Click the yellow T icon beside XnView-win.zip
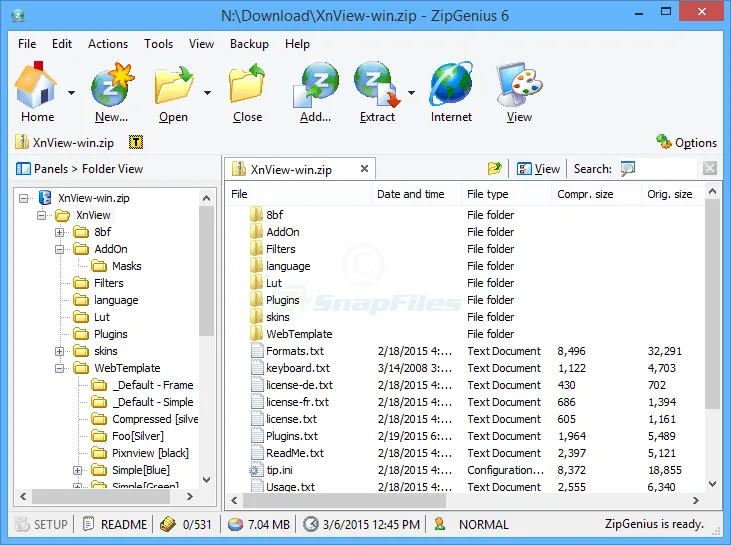The width and height of the screenshot is (731, 545). tap(136, 142)
